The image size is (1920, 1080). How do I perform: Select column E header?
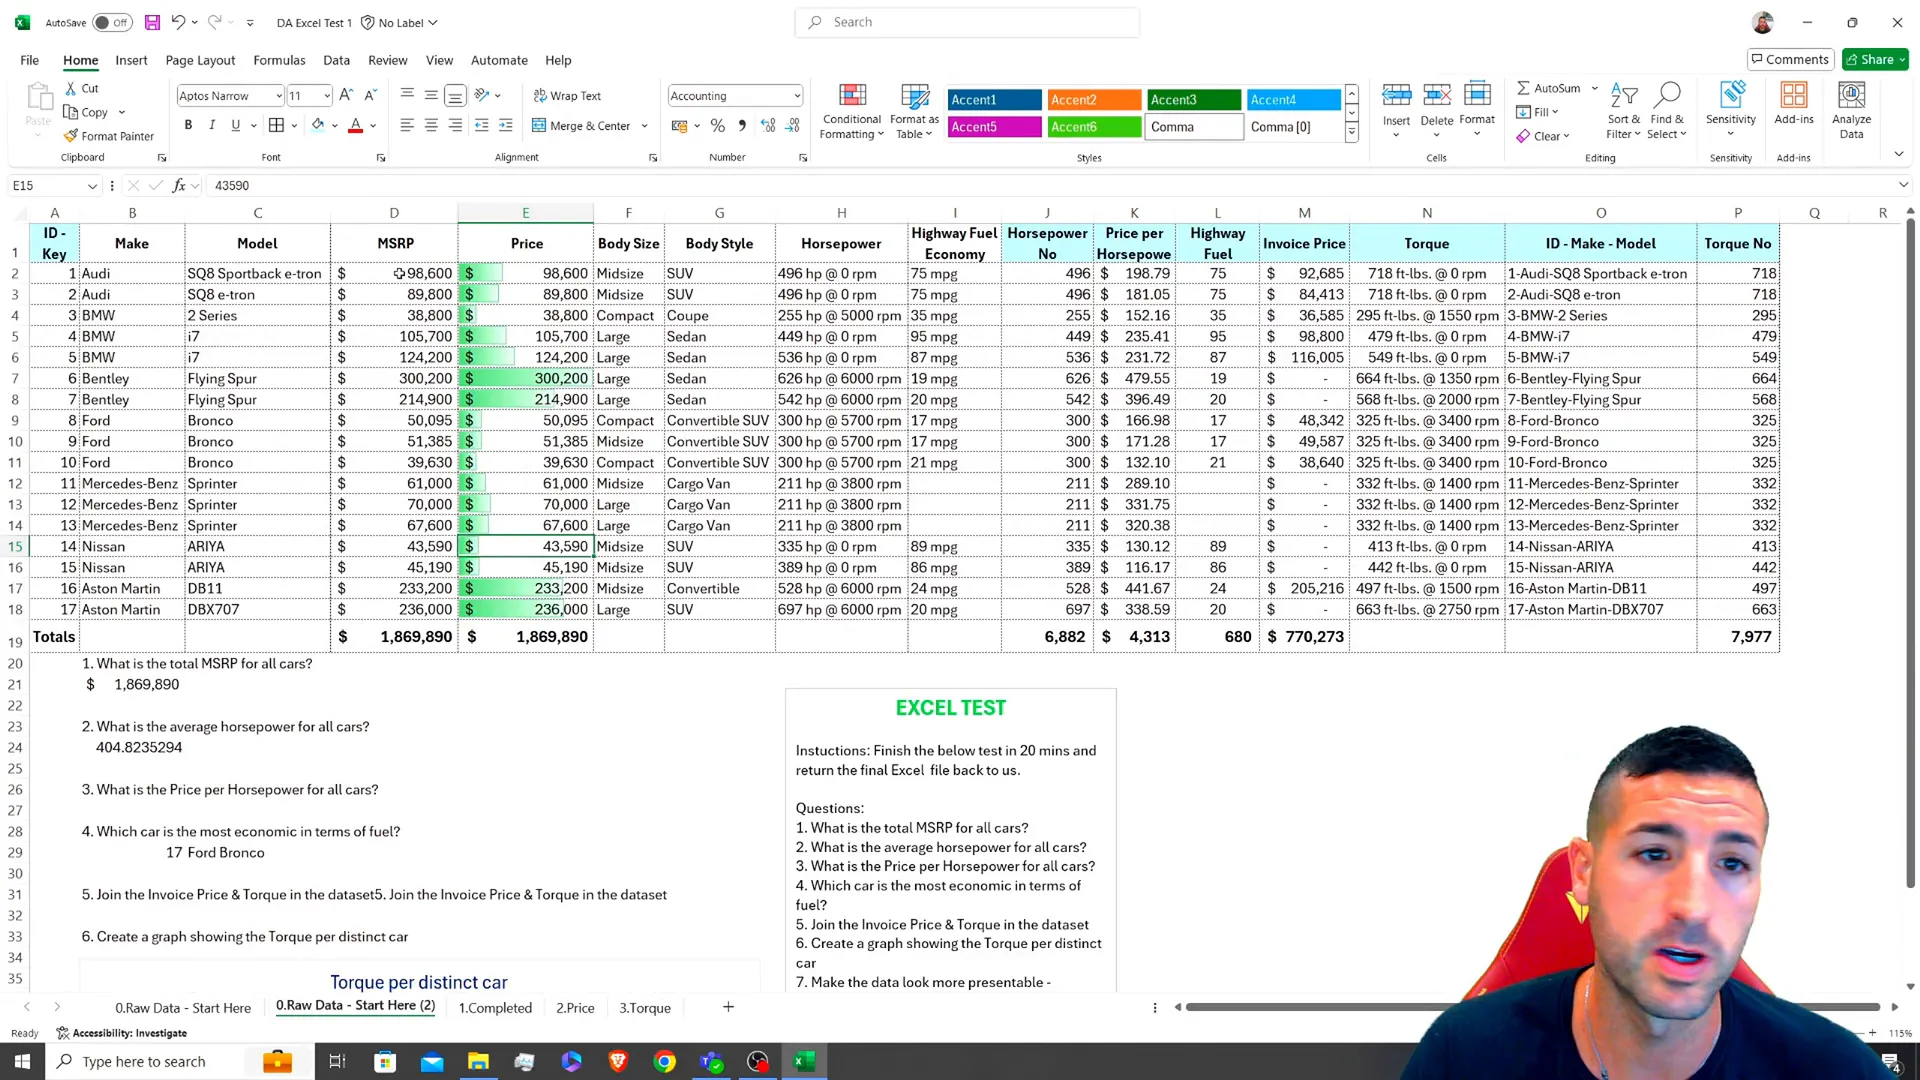click(x=525, y=213)
